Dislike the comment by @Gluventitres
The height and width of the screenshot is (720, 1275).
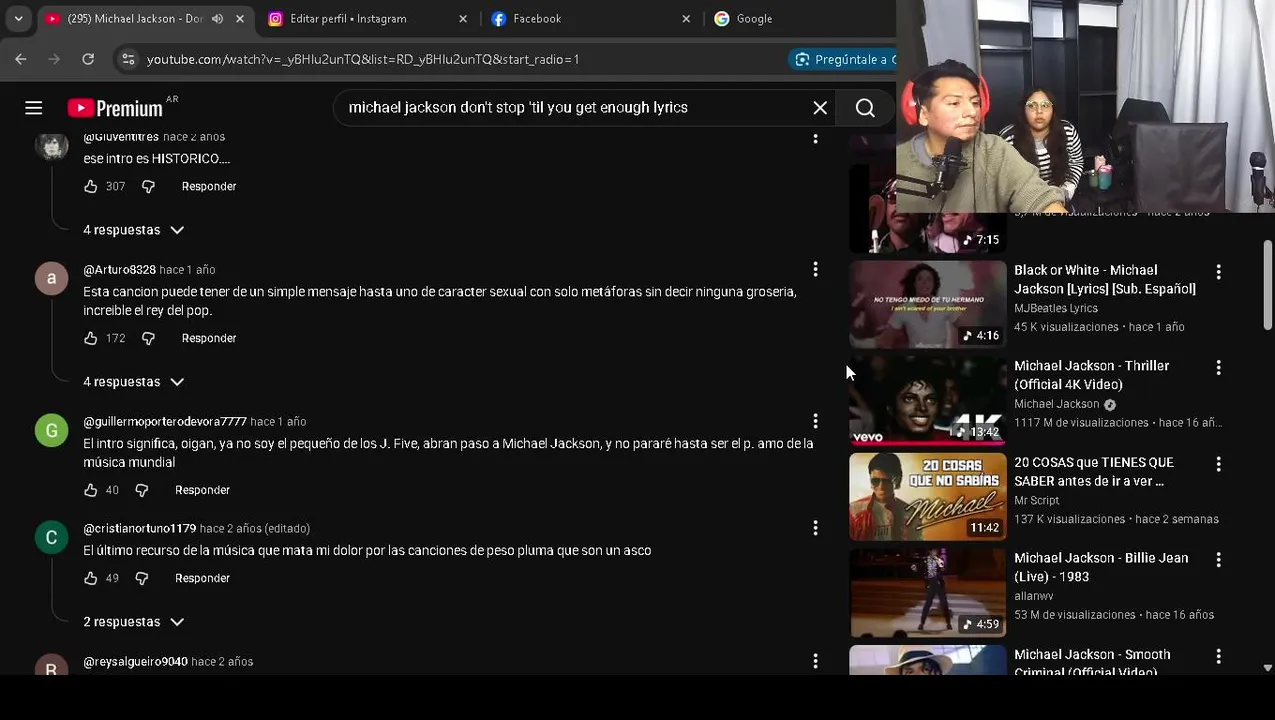(148, 186)
